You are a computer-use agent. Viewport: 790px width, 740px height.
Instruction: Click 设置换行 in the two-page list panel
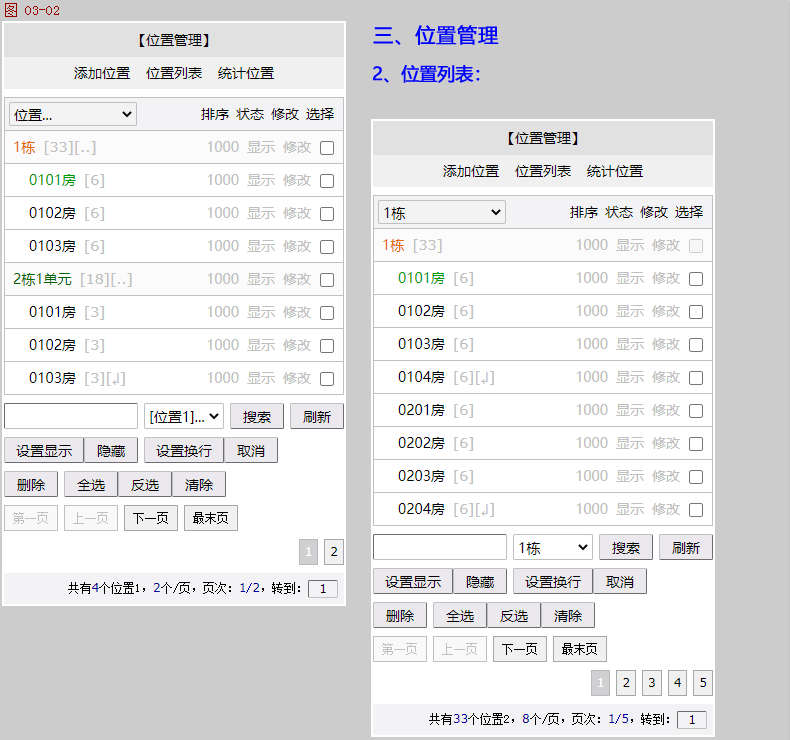click(x=183, y=451)
